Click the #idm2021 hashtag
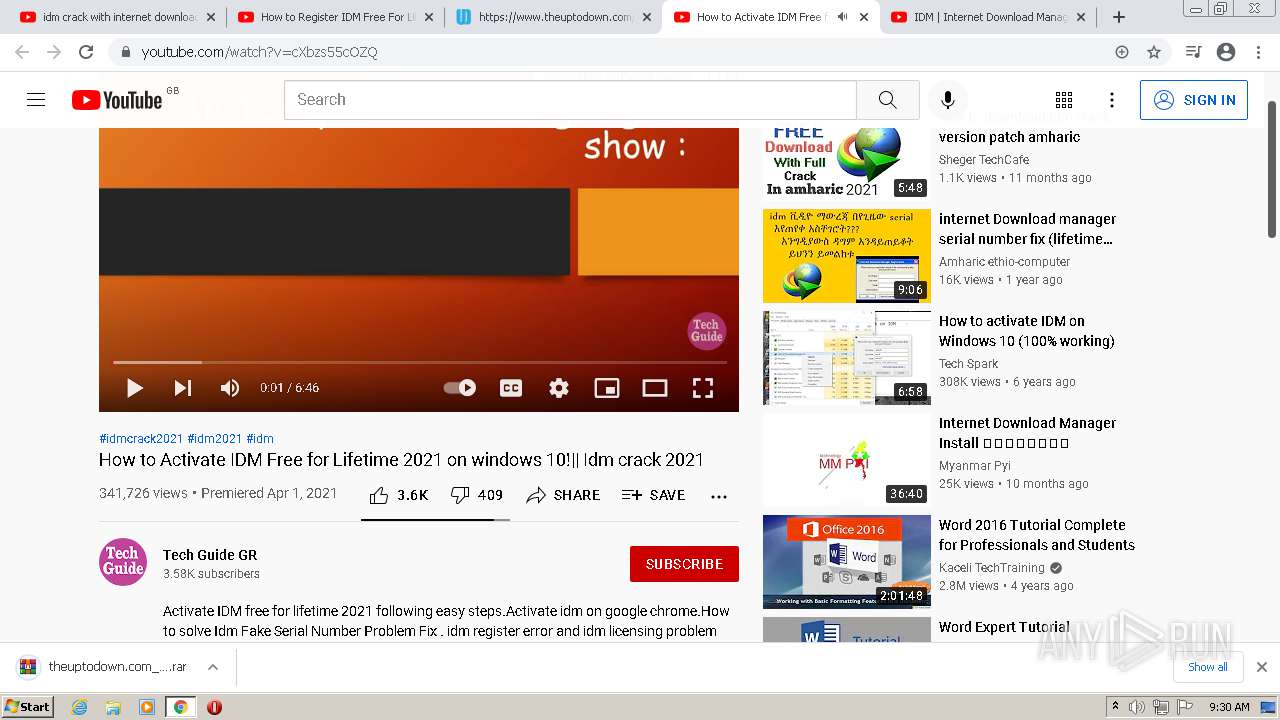This screenshot has height=720, width=1280. click(x=215, y=438)
